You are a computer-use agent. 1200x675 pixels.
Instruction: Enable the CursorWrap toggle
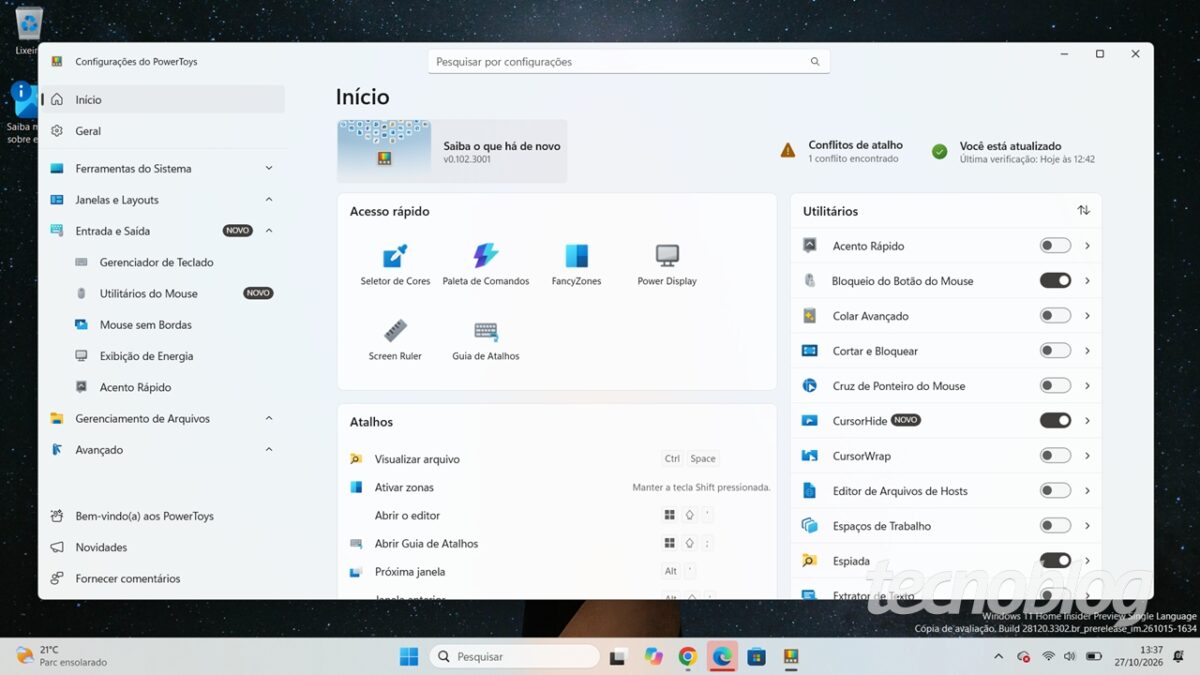[1055, 456]
